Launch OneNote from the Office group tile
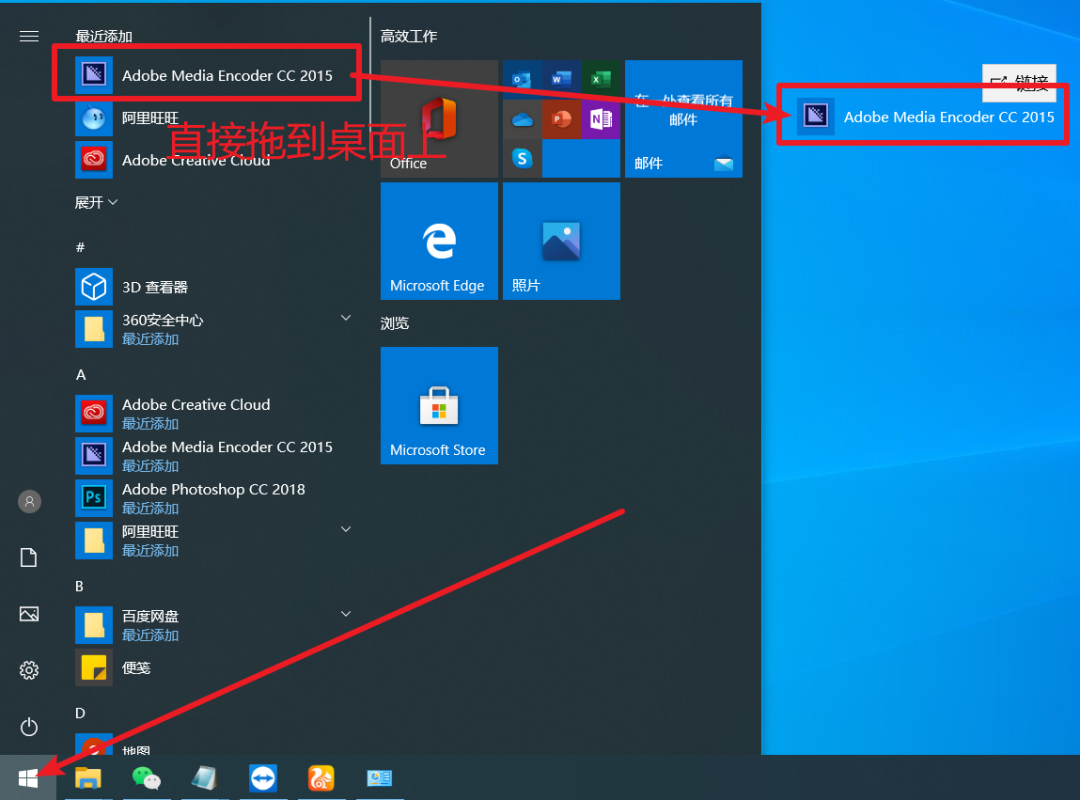1080x800 pixels. click(601, 119)
